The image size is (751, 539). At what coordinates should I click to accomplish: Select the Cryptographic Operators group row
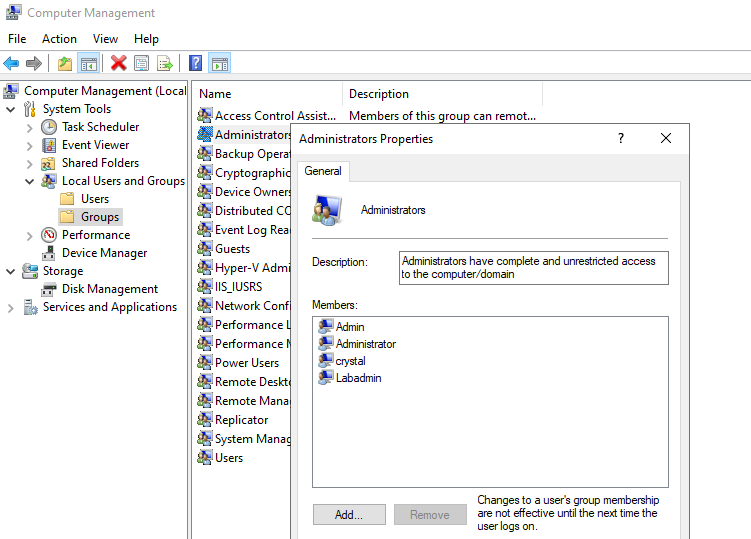[244, 172]
